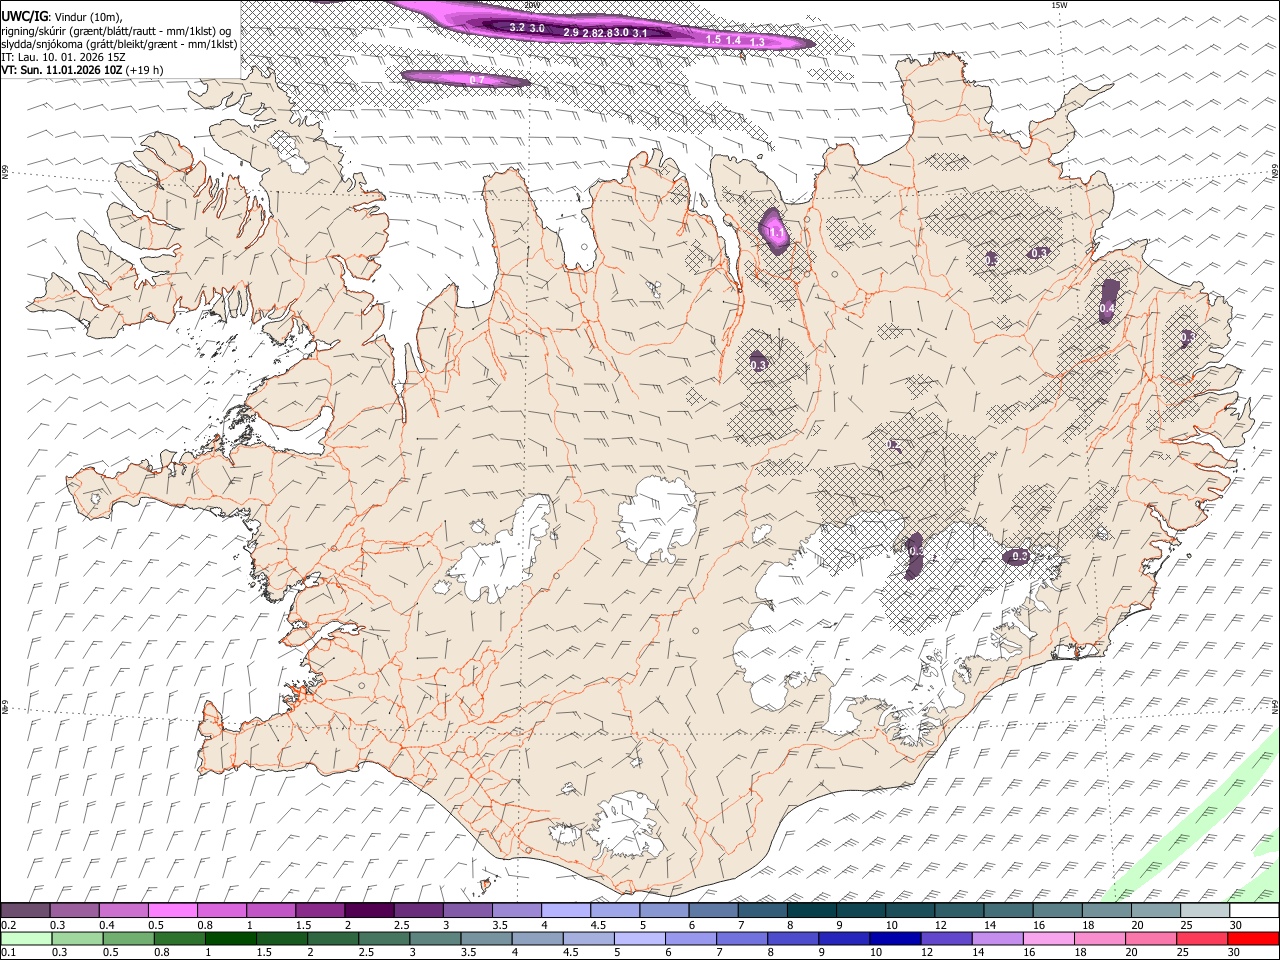Click the 20W longitude label
The image size is (1280, 960).
click(532, 5)
